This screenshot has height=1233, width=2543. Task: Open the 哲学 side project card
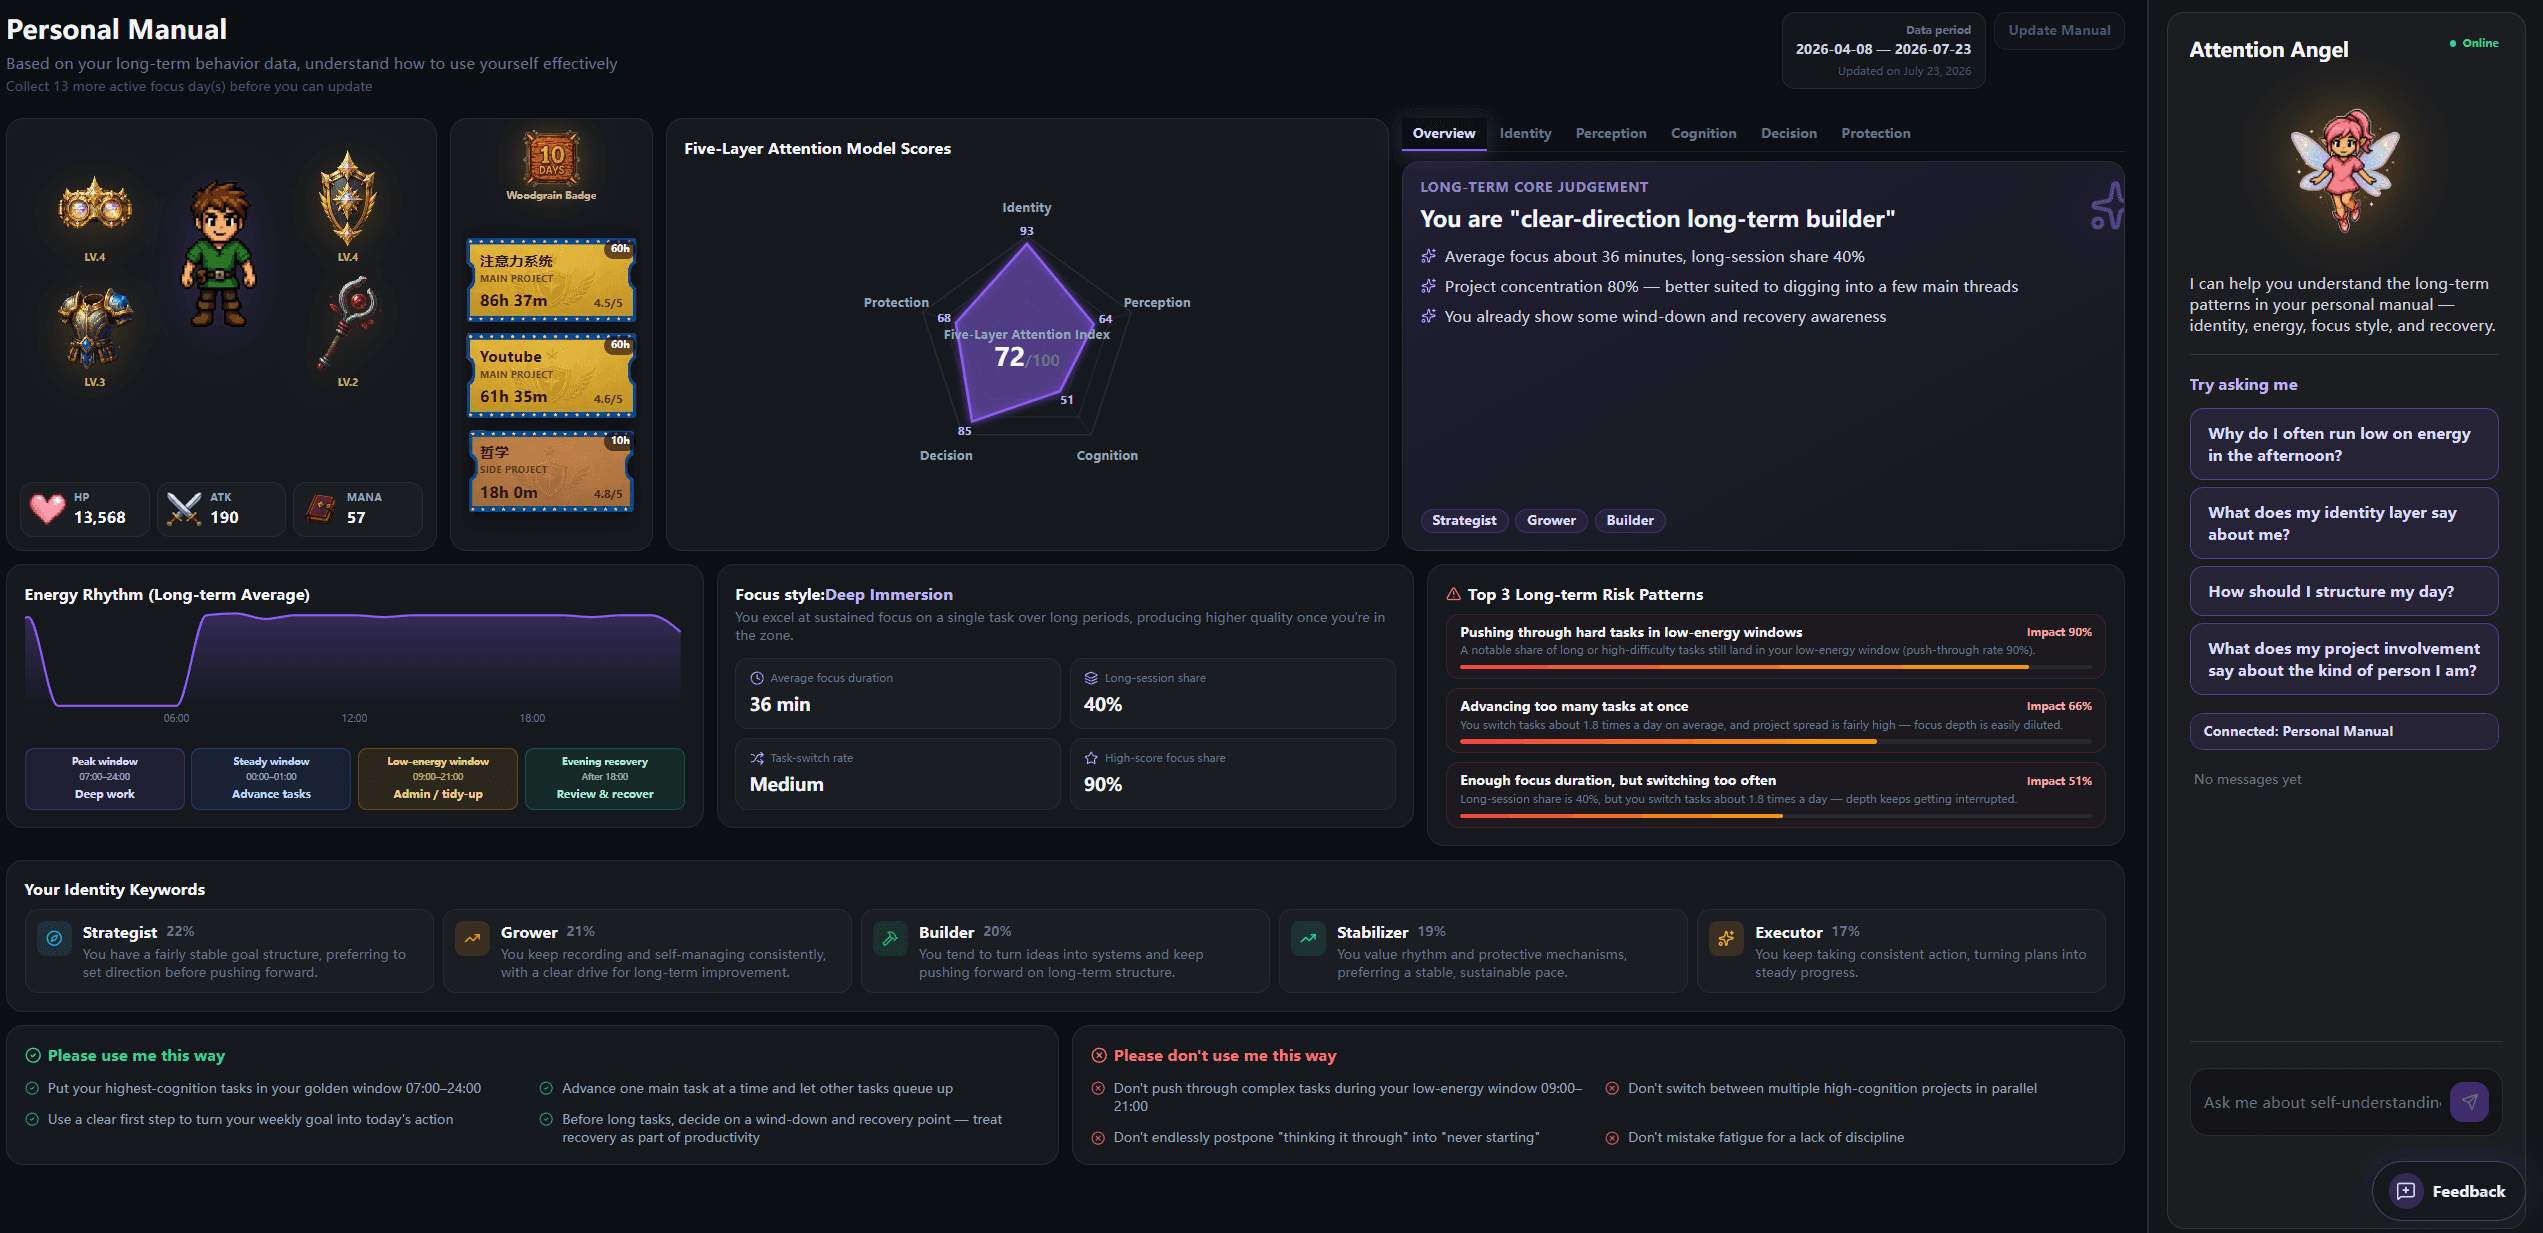point(551,471)
